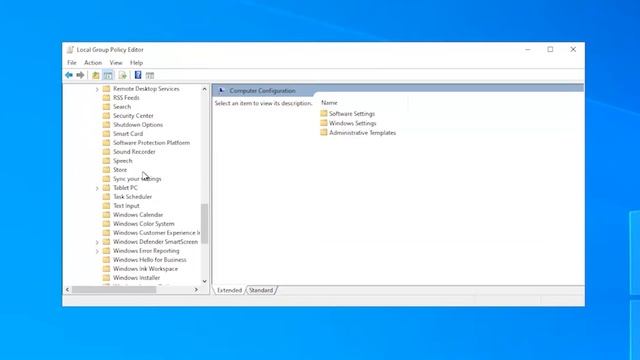Viewport: 640px width, 360px height.
Task: Select Windows Color System tree item
Action: point(144,224)
